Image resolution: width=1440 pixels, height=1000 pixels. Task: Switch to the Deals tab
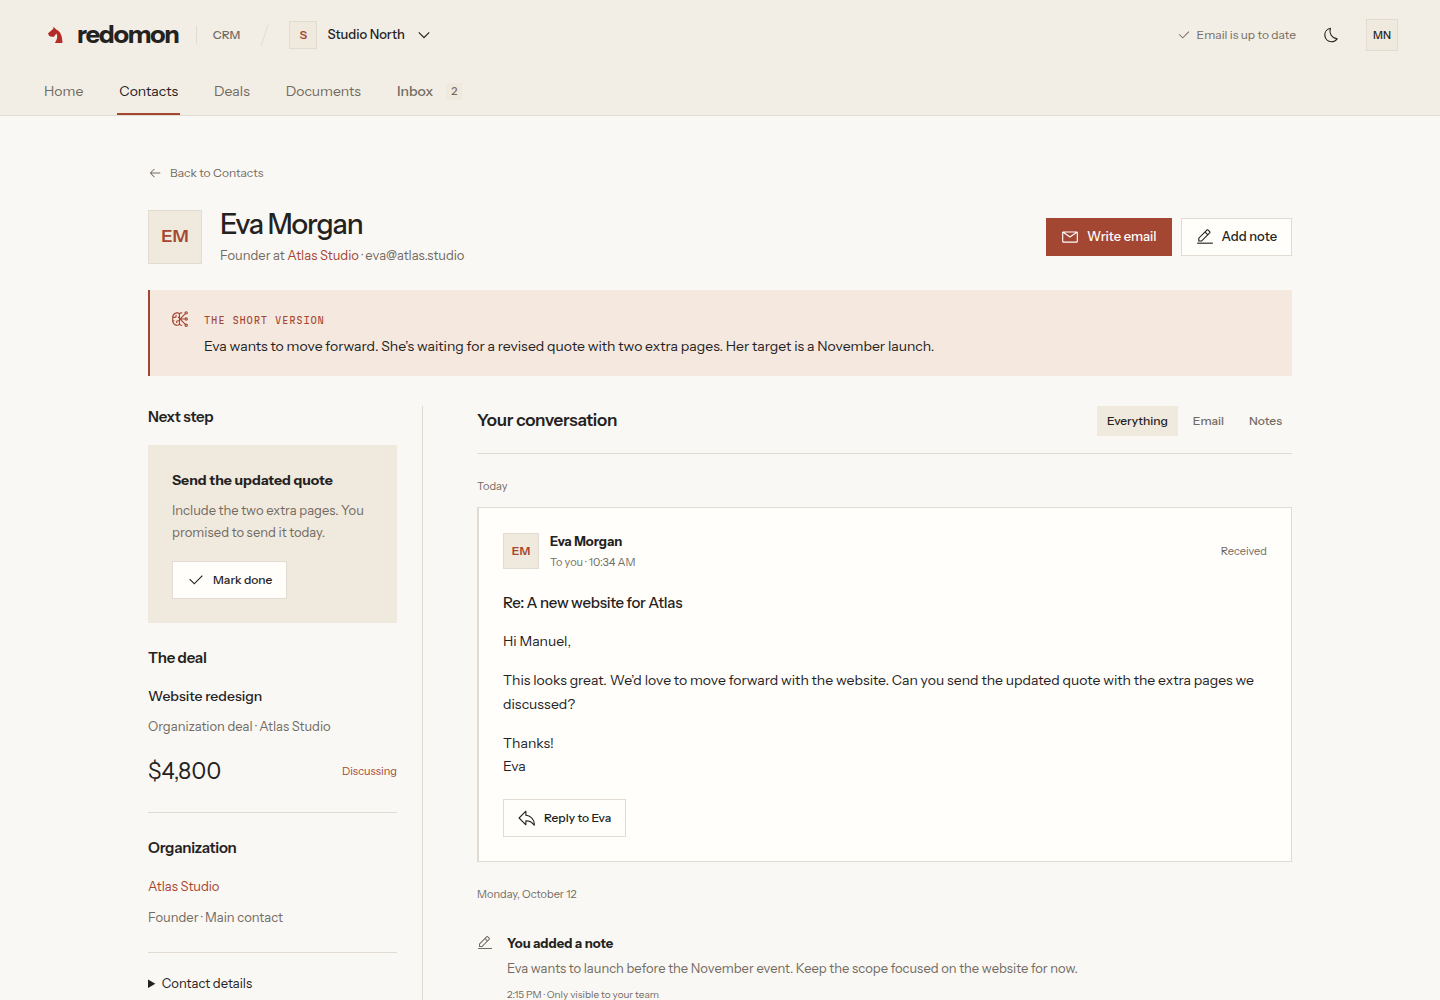232,91
